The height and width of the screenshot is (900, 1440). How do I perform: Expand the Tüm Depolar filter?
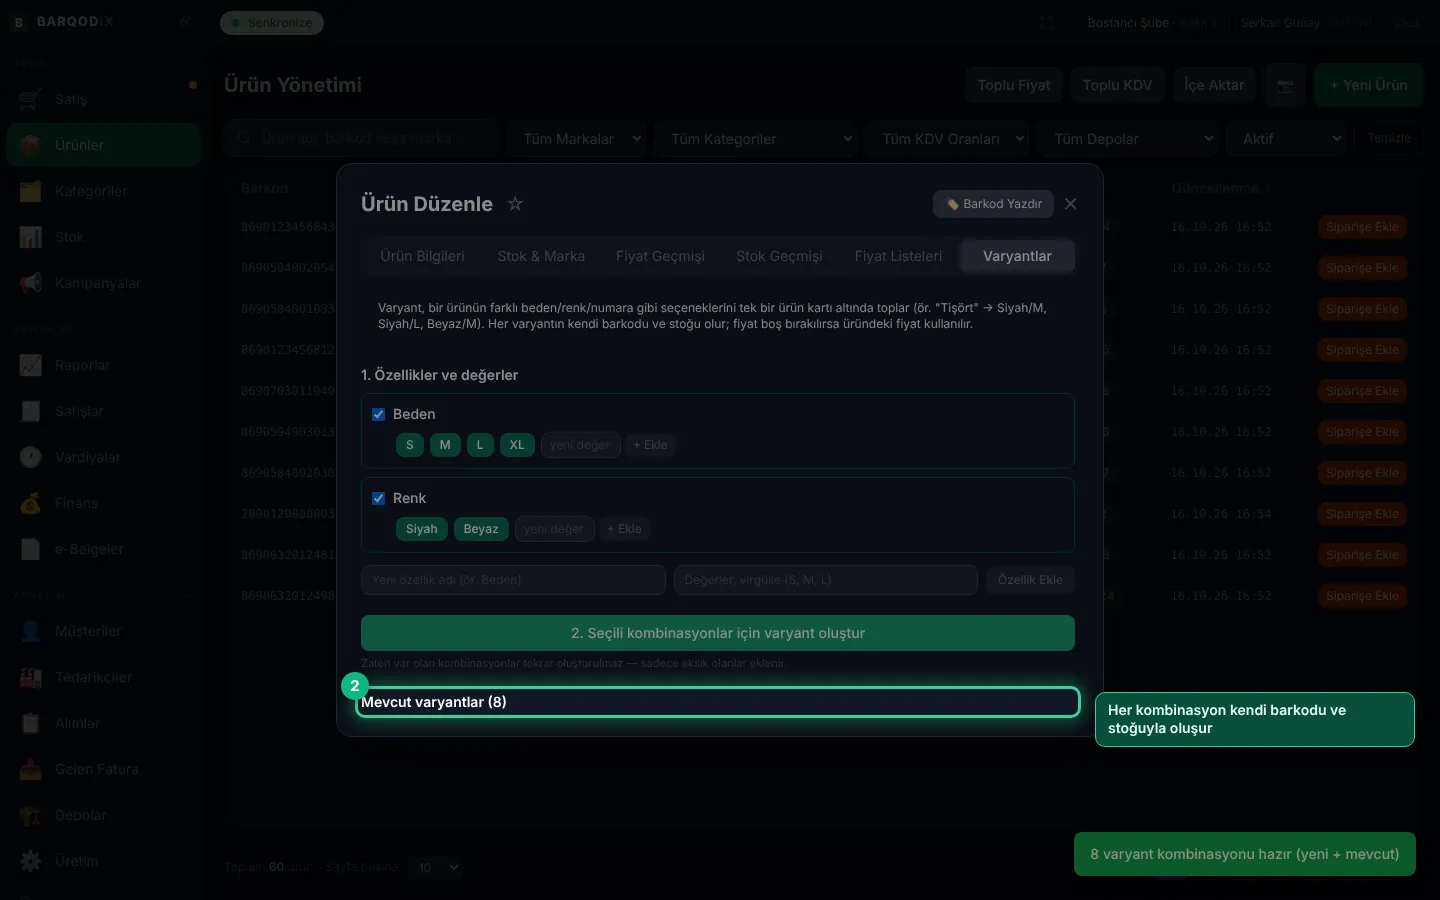tap(1128, 139)
